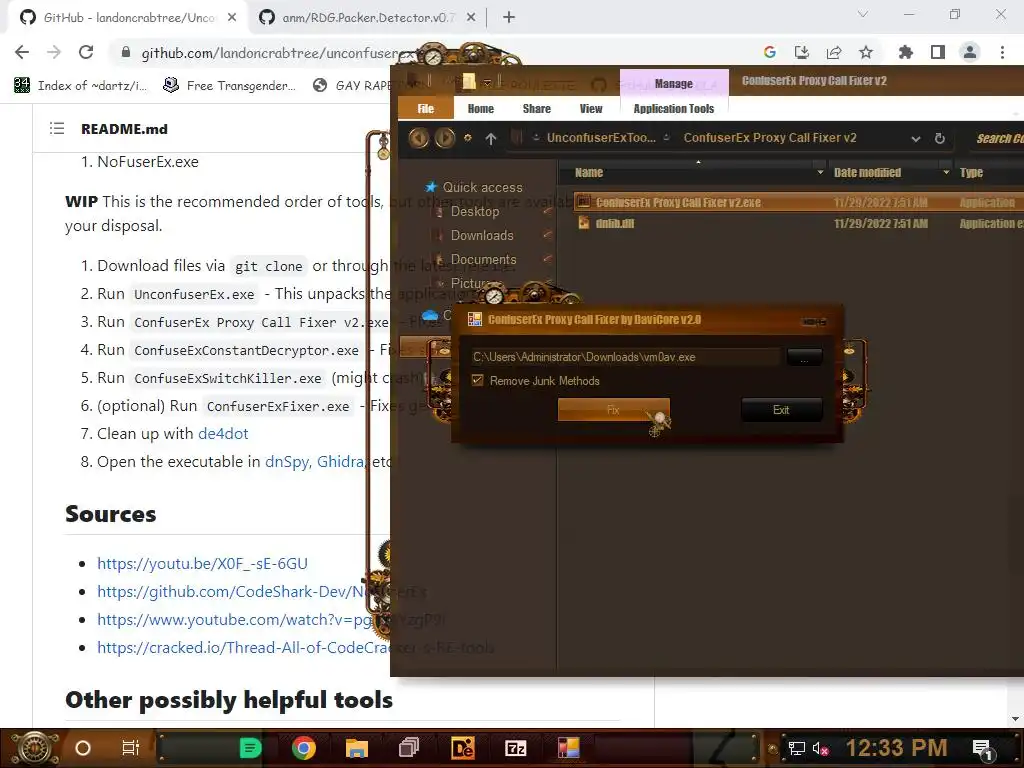Click the share page icon in Chrome's address bar
The height and width of the screenshot is (768, 1024).
coord(834,52)
